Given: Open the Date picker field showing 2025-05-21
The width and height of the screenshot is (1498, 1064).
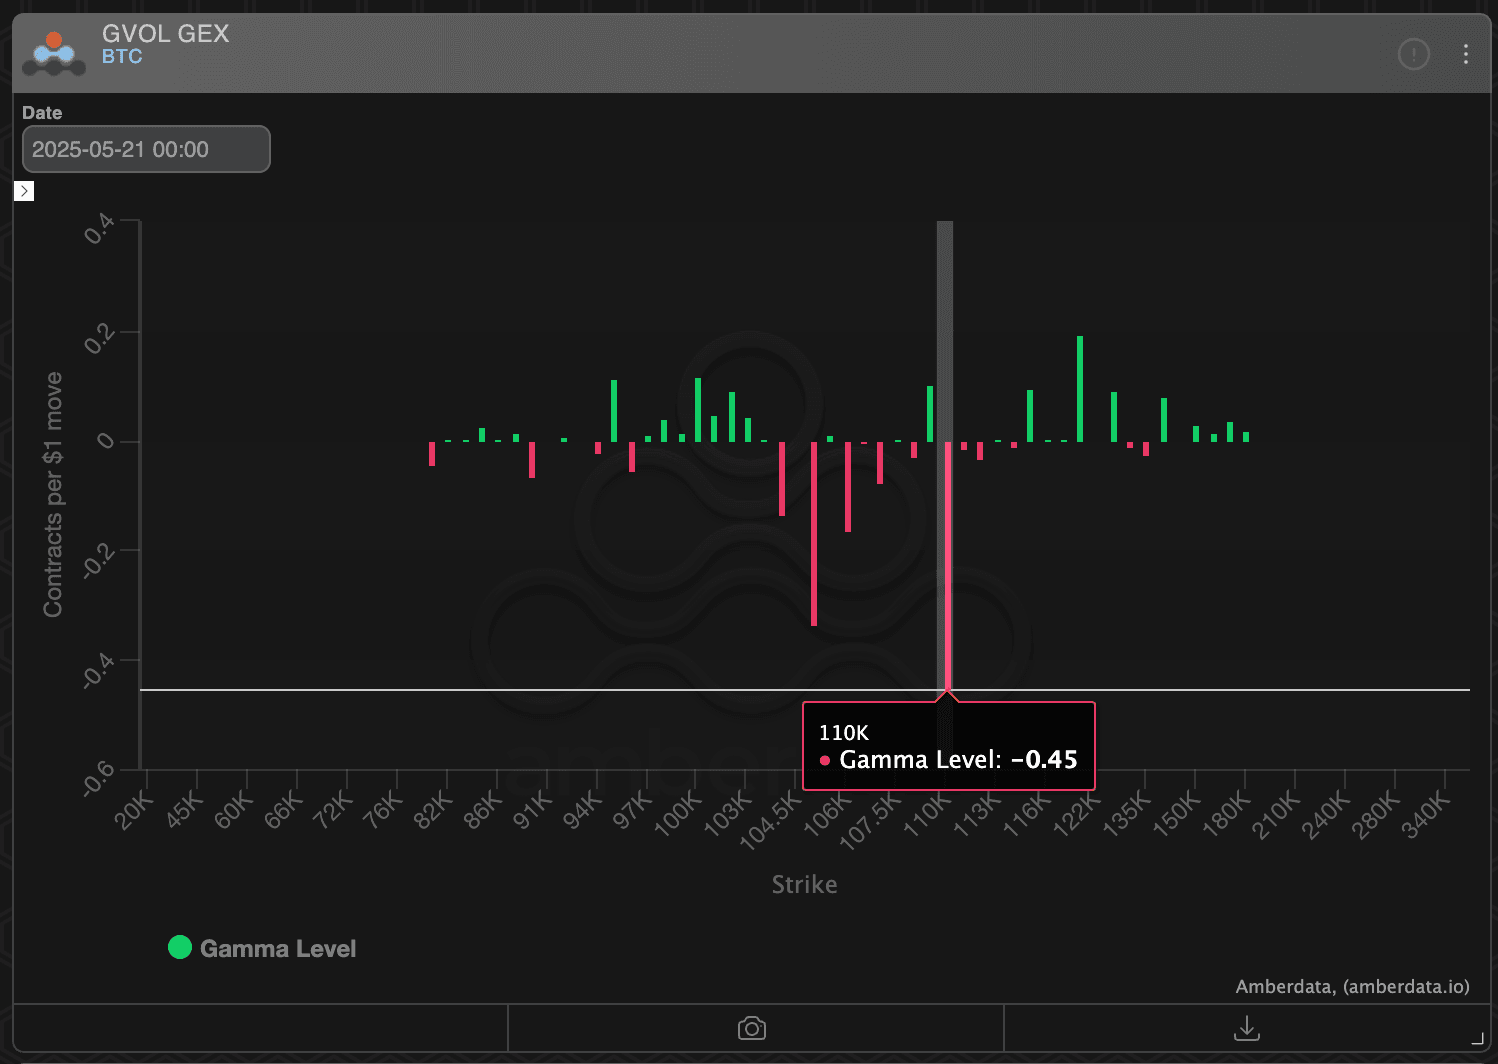Looking at the screenshot, I should coord(146,149).
